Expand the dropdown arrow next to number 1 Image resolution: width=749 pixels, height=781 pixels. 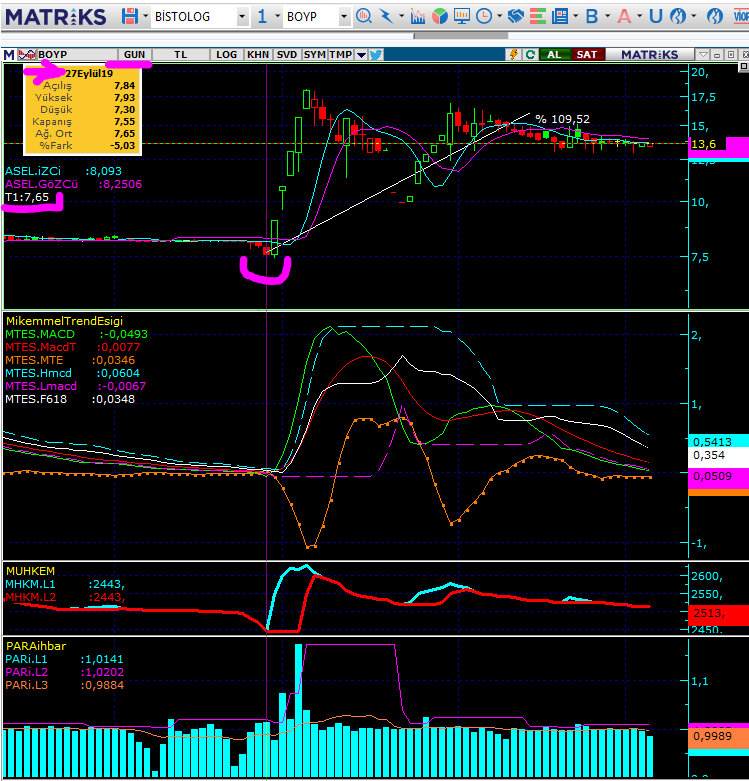277,16
